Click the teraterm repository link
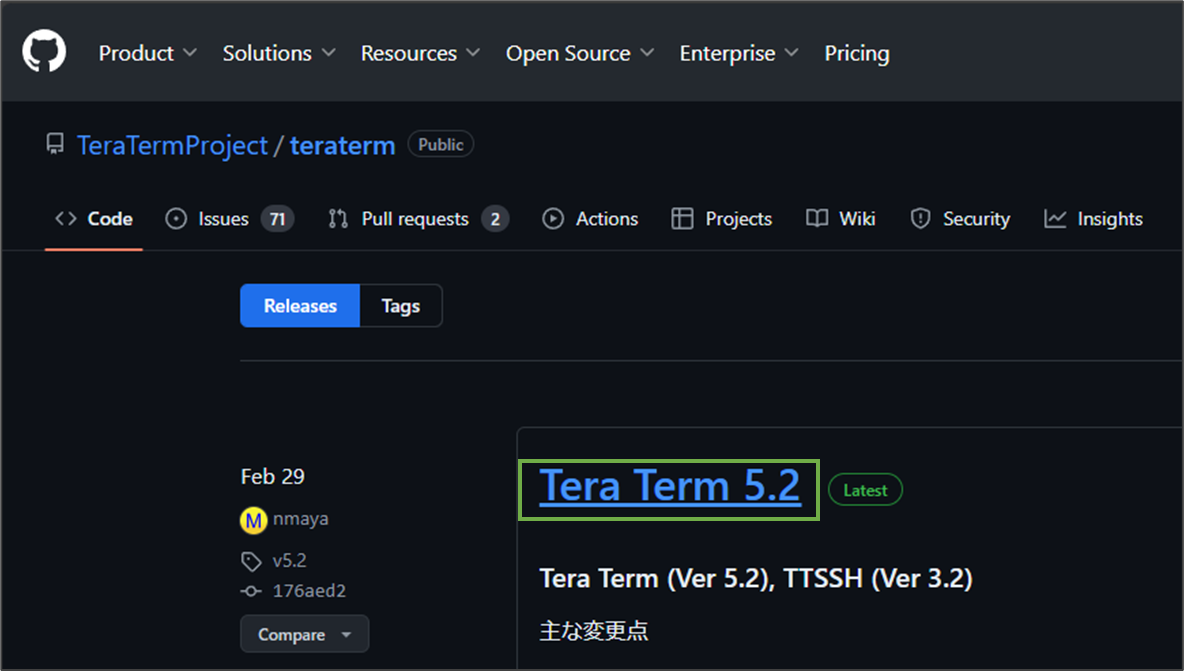The height and width of the screenshot is (671, 1184). coord(342,145)
